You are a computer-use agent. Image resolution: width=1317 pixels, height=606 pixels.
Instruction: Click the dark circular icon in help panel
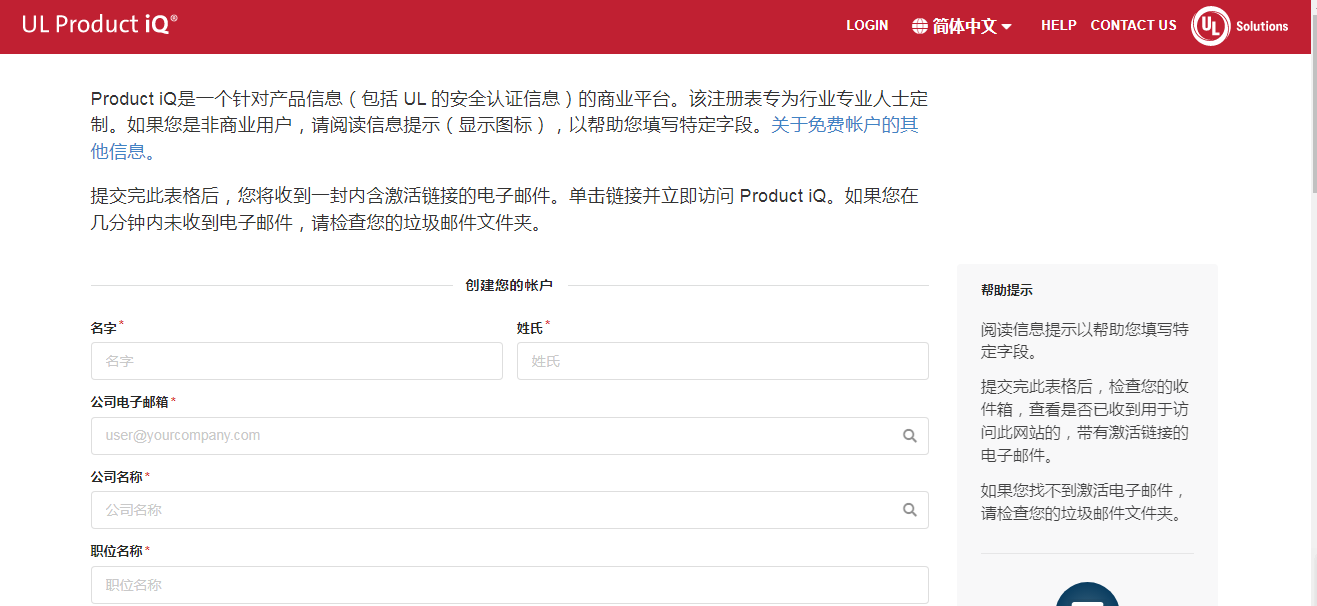coord(1087,596)
